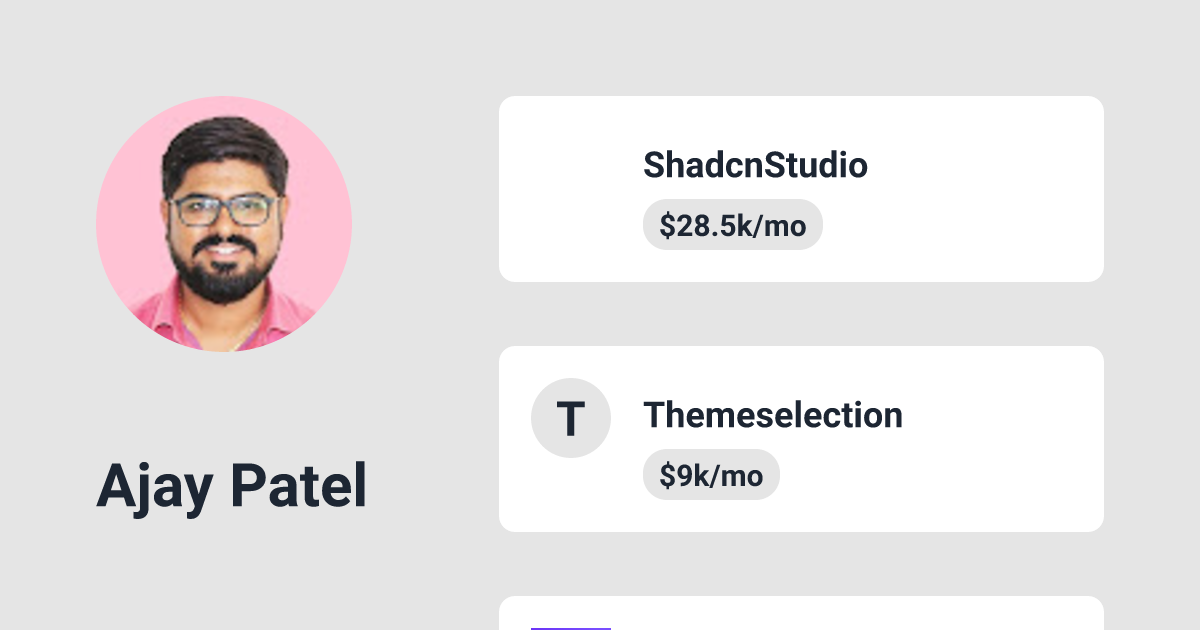Open the Themeselection product title

coord(772,415)
